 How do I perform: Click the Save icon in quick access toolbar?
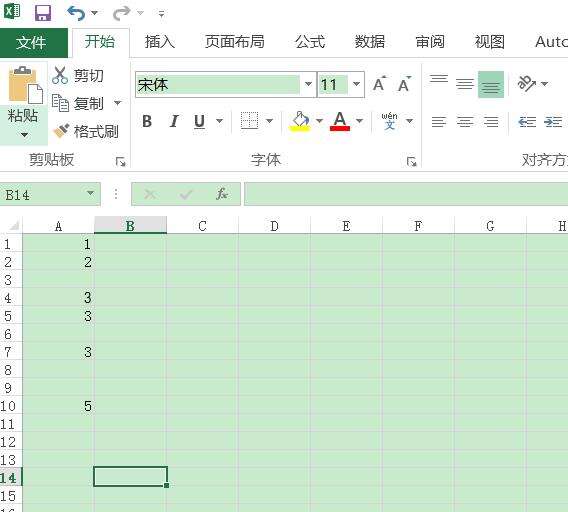pos(43,13)
